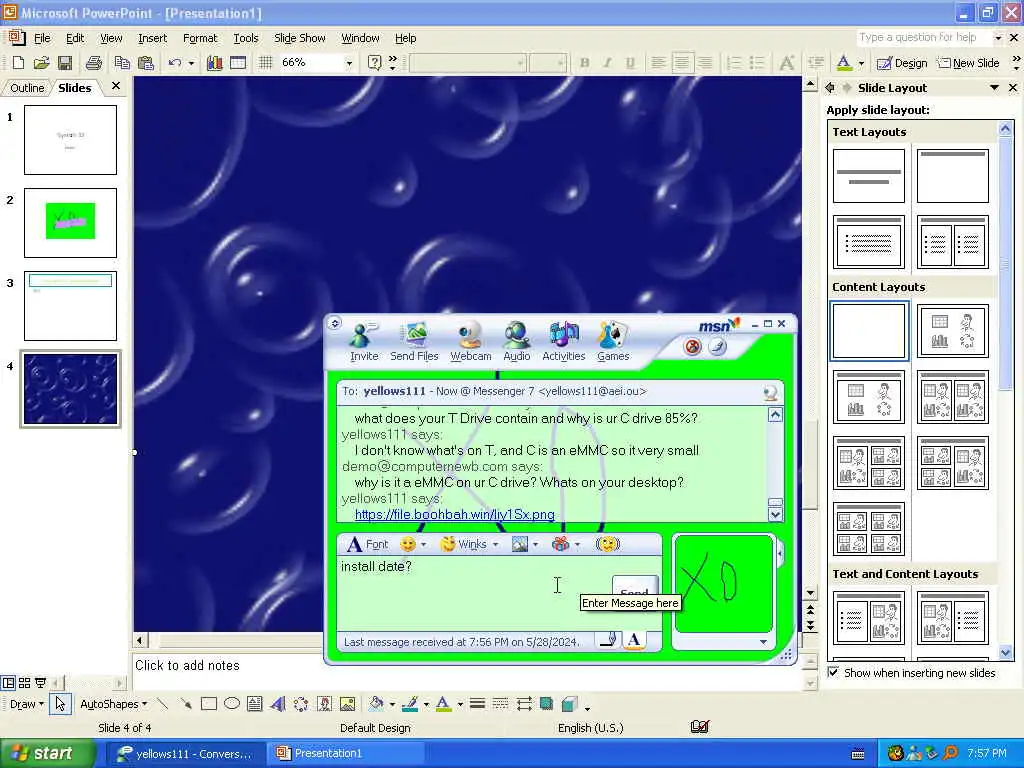This screenshot has height=768, width=1024.
Task: Toggle Show when inserting new slides checkbox
Action: (x=833, y=672)
